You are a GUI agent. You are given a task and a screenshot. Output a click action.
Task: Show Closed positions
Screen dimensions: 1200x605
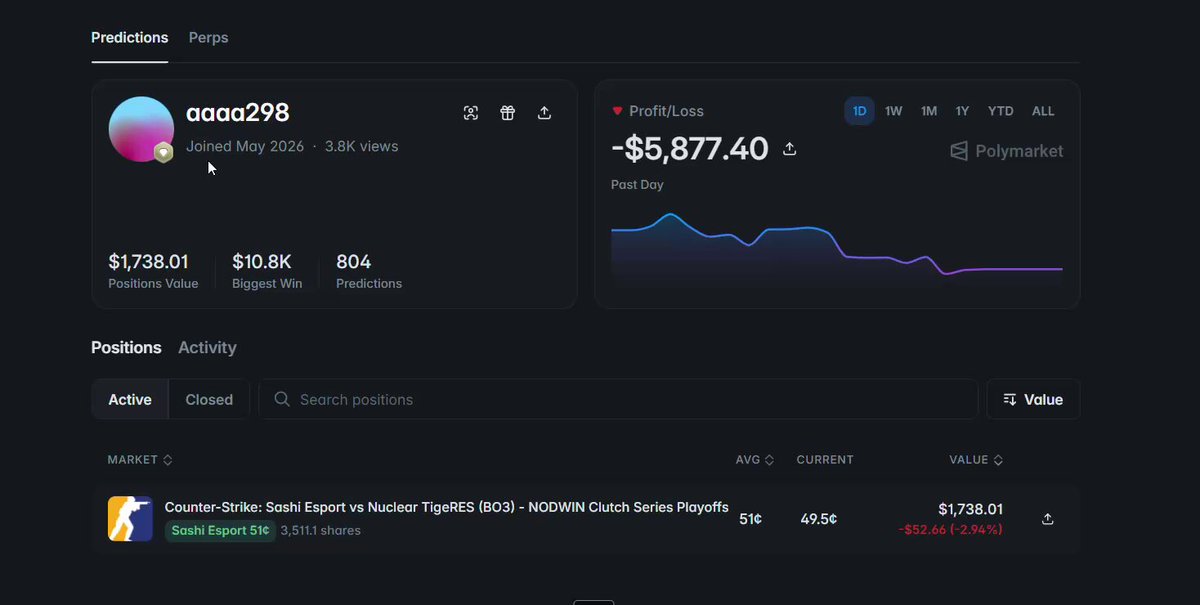click(x=209, y=399)
